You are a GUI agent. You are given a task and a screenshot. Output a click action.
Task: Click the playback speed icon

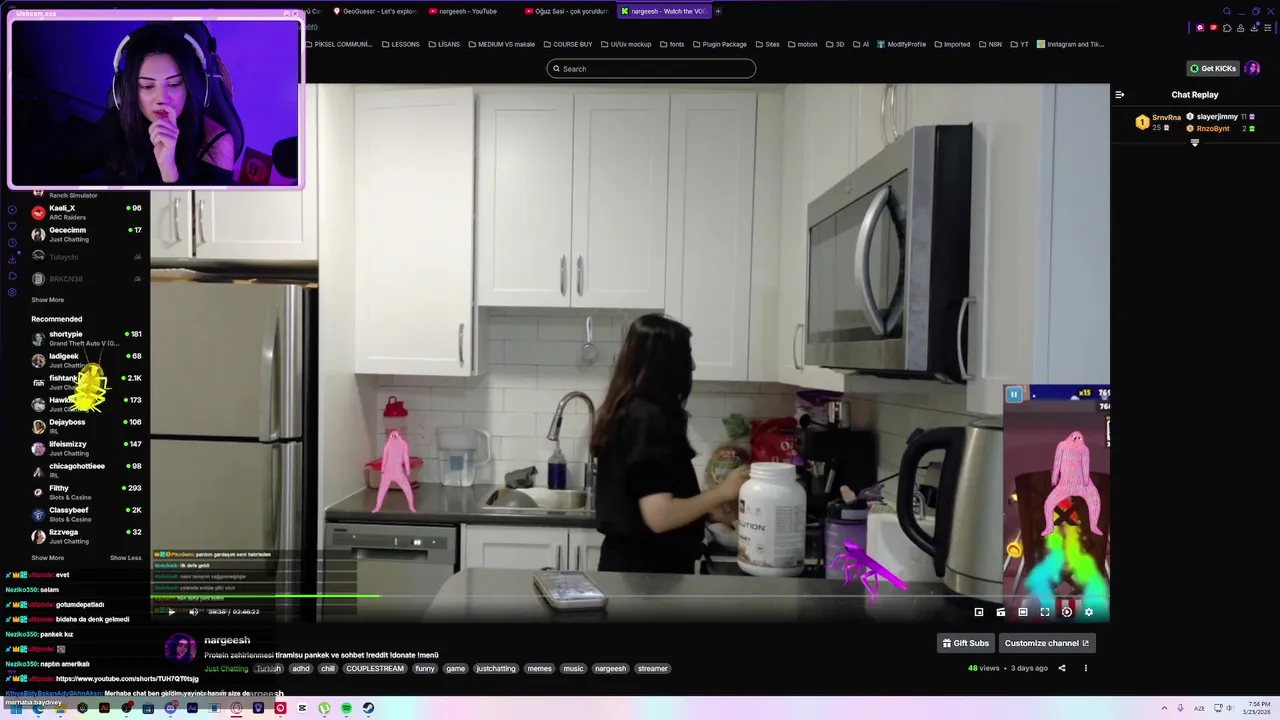click(x=1067, y=612)
